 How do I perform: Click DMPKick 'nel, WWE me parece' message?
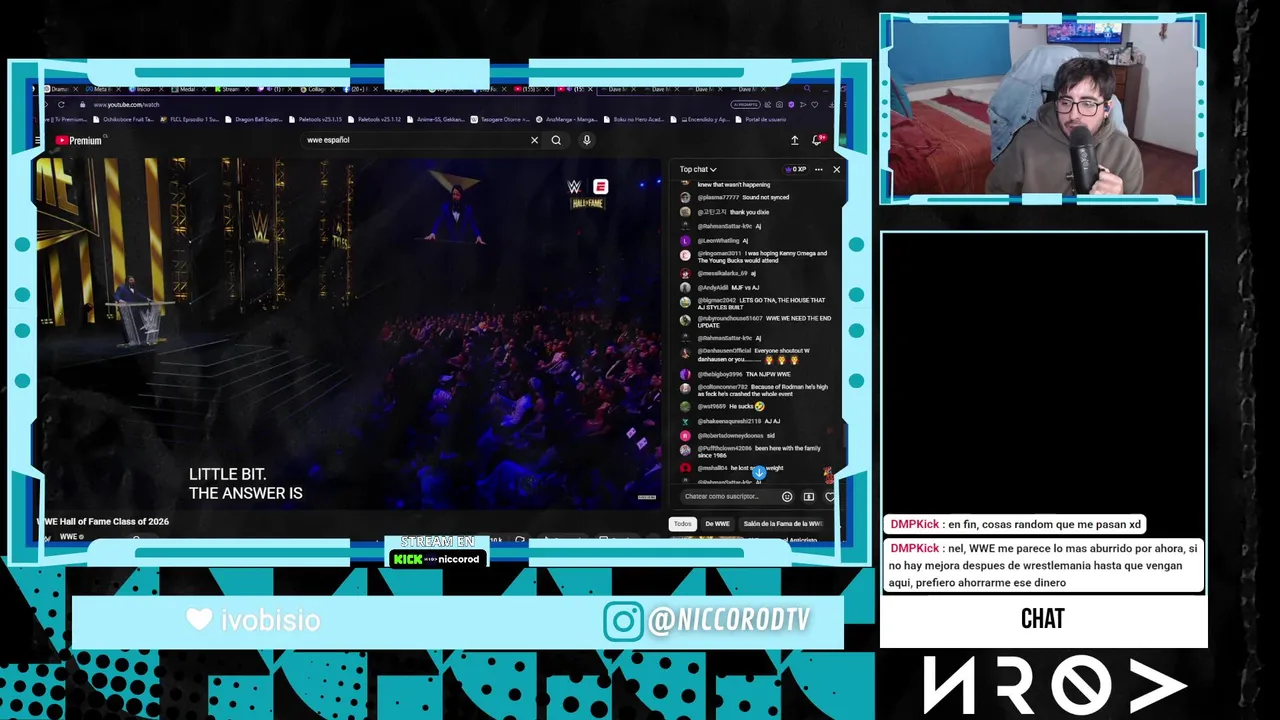point(1043,565)
